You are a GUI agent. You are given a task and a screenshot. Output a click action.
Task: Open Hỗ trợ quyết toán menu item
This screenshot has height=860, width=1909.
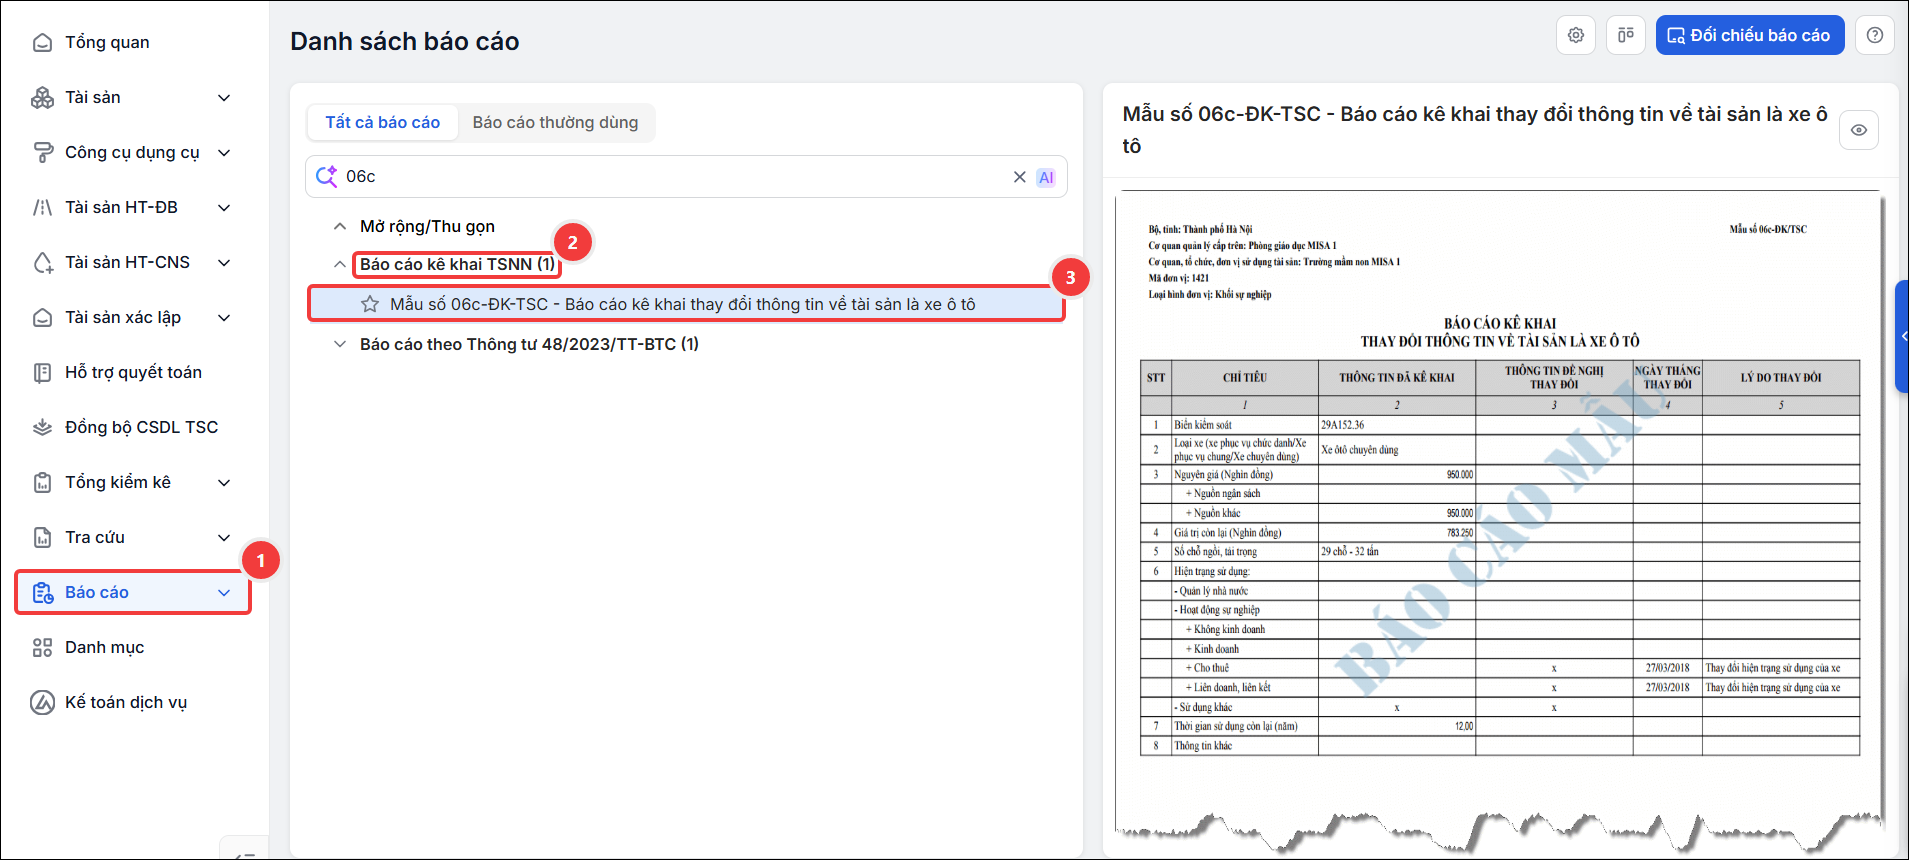pos(133,372)
